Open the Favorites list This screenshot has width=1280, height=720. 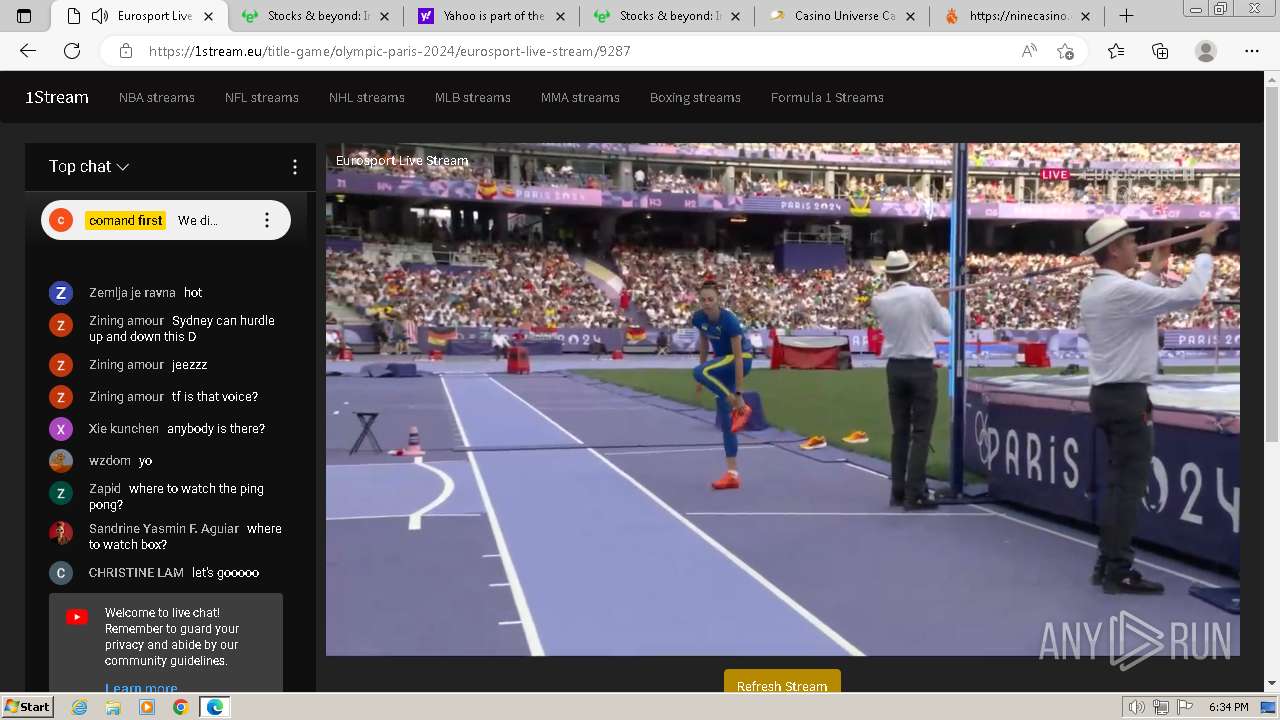tap(1116, 51)
